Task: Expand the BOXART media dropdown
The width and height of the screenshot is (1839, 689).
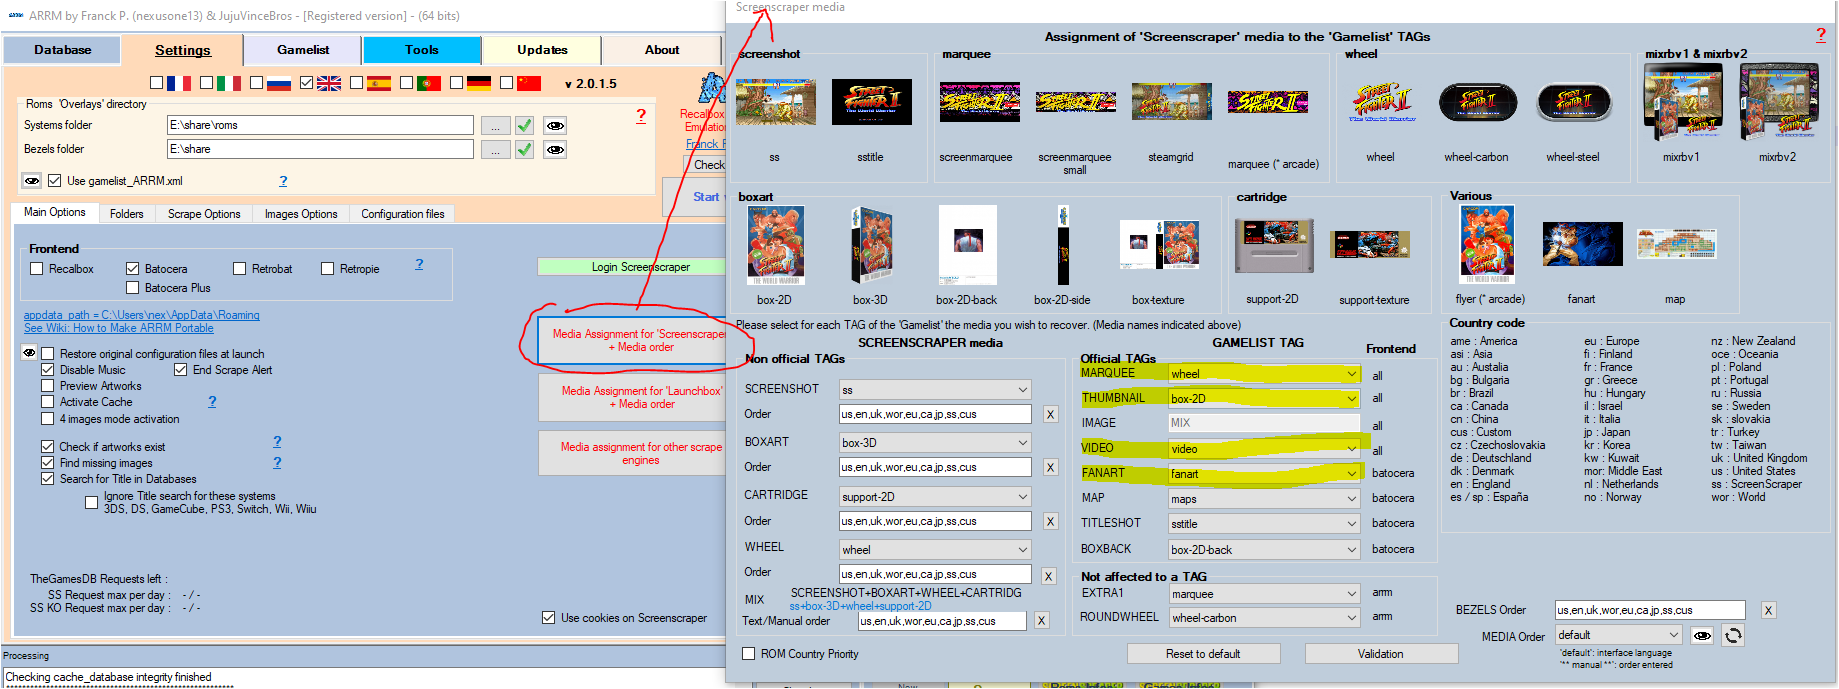Action: pyautogui.click(x=934, y=442)
